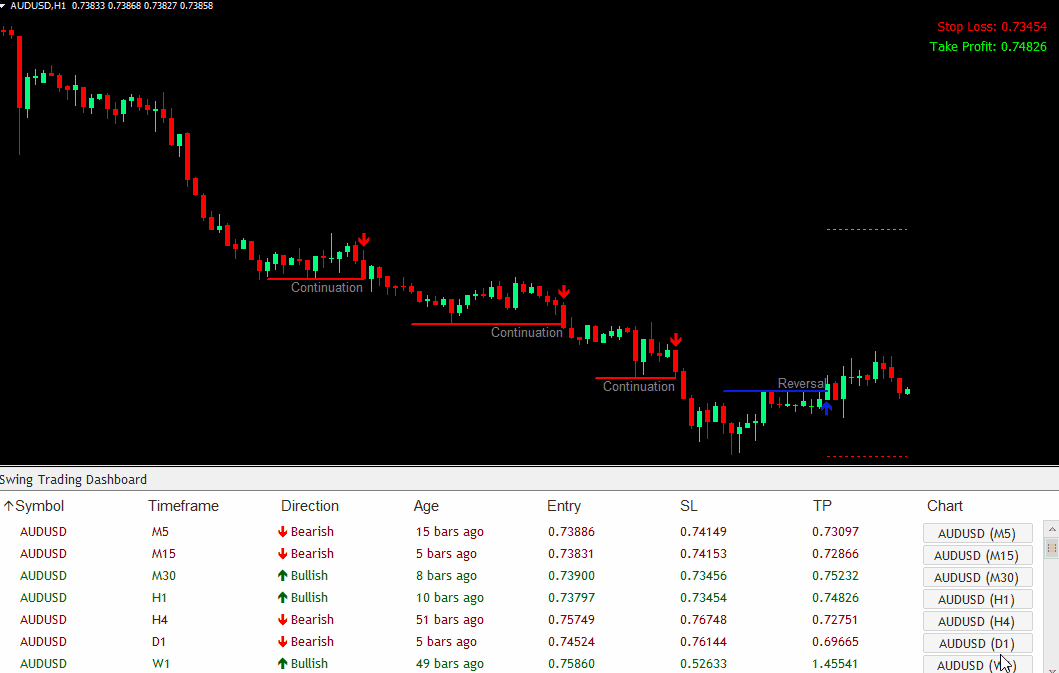
Task: Click the bearish arrow in the D1 row
Action: pyautogui.click(x=283, y=642)
